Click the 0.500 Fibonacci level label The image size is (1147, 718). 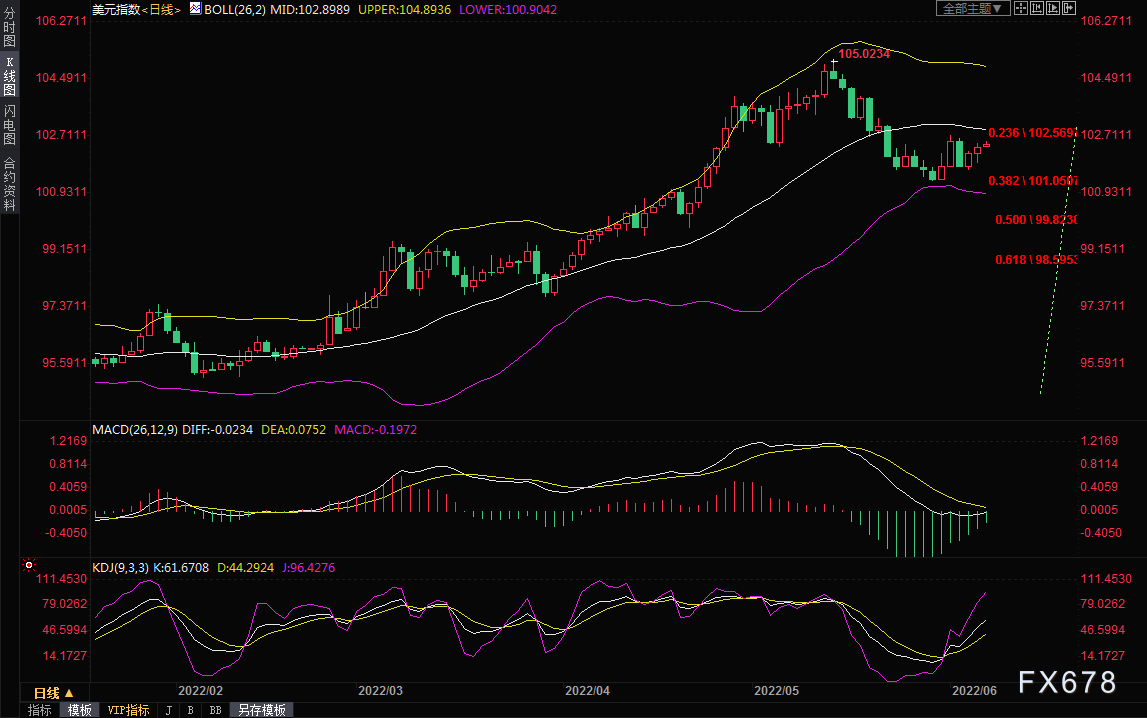coord(1036,220)
